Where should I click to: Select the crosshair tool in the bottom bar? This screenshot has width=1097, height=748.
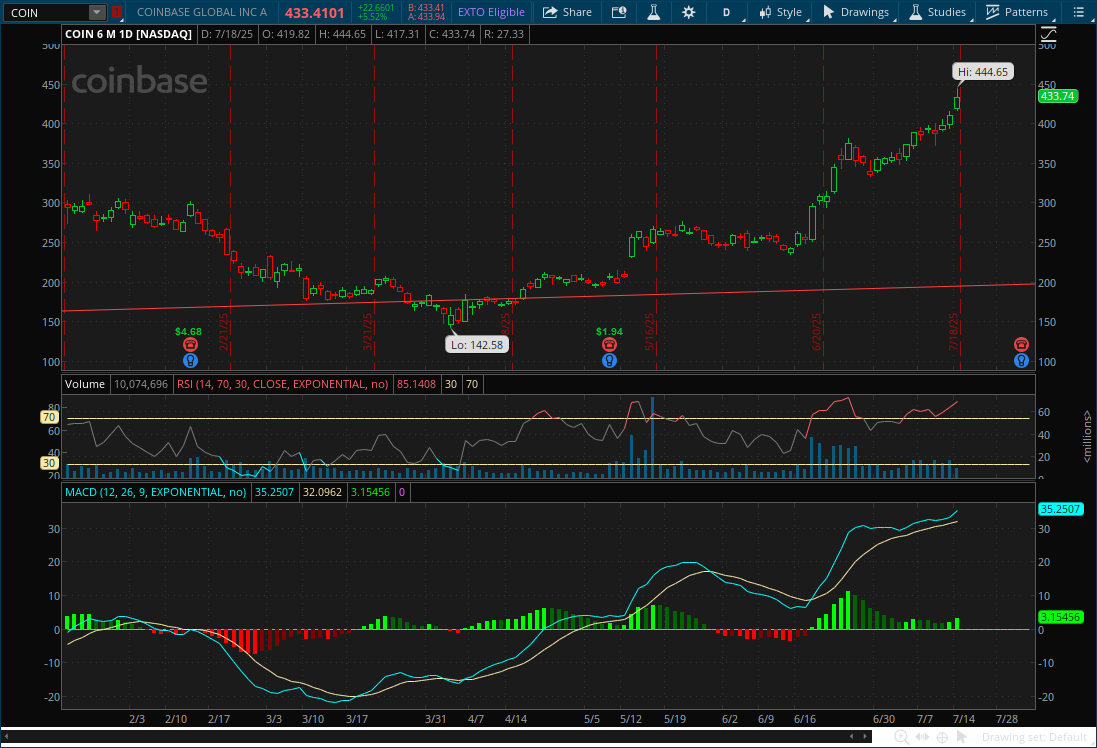pos(942,737)
